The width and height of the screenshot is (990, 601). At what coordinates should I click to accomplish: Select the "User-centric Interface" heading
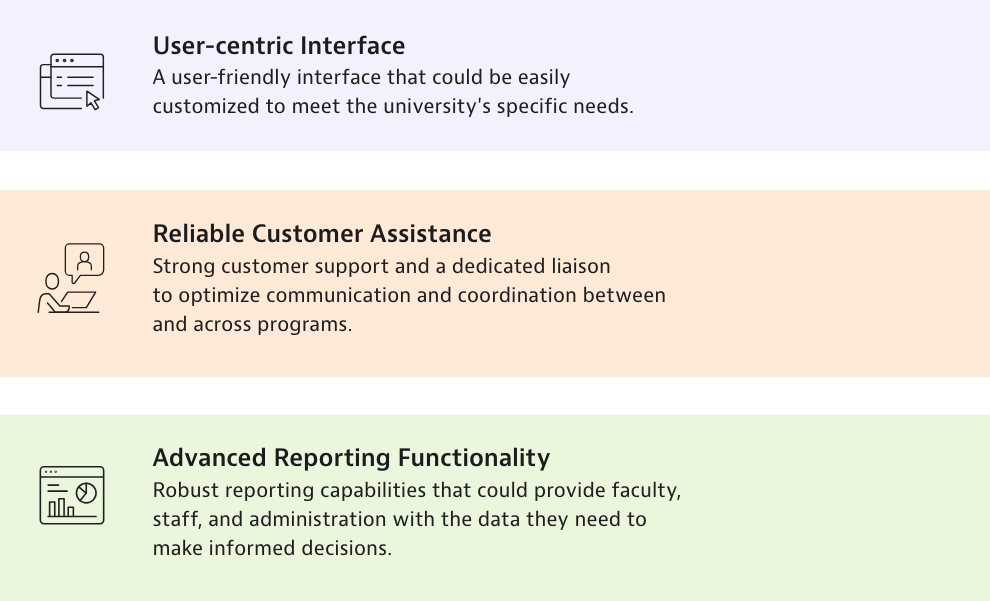(279, 46)
